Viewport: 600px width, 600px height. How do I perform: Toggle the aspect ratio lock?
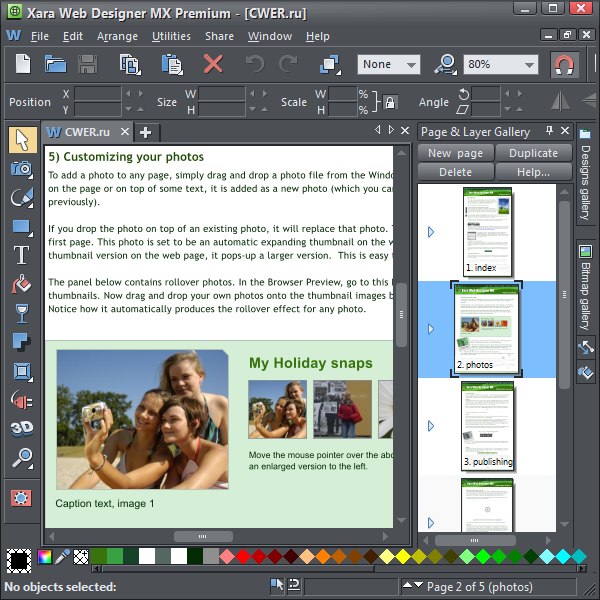coord(390,102)
